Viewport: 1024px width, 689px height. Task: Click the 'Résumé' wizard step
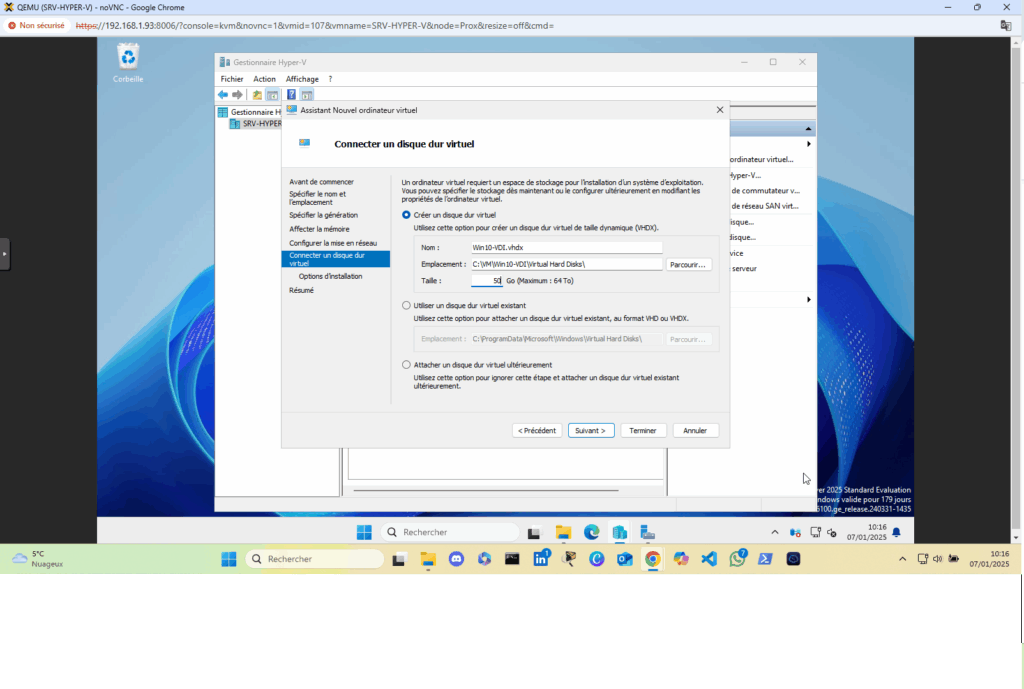pos(301,290)
